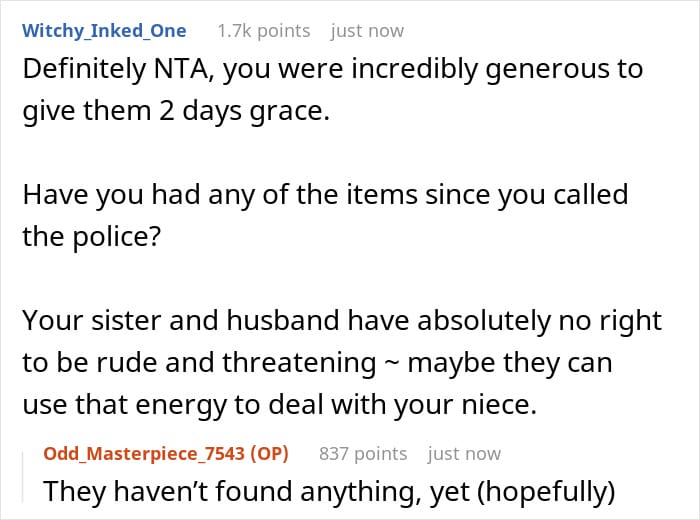The image size is (700, 520).
Task: Click the 'use that energy' closing line
Action: tap(279, 404)
